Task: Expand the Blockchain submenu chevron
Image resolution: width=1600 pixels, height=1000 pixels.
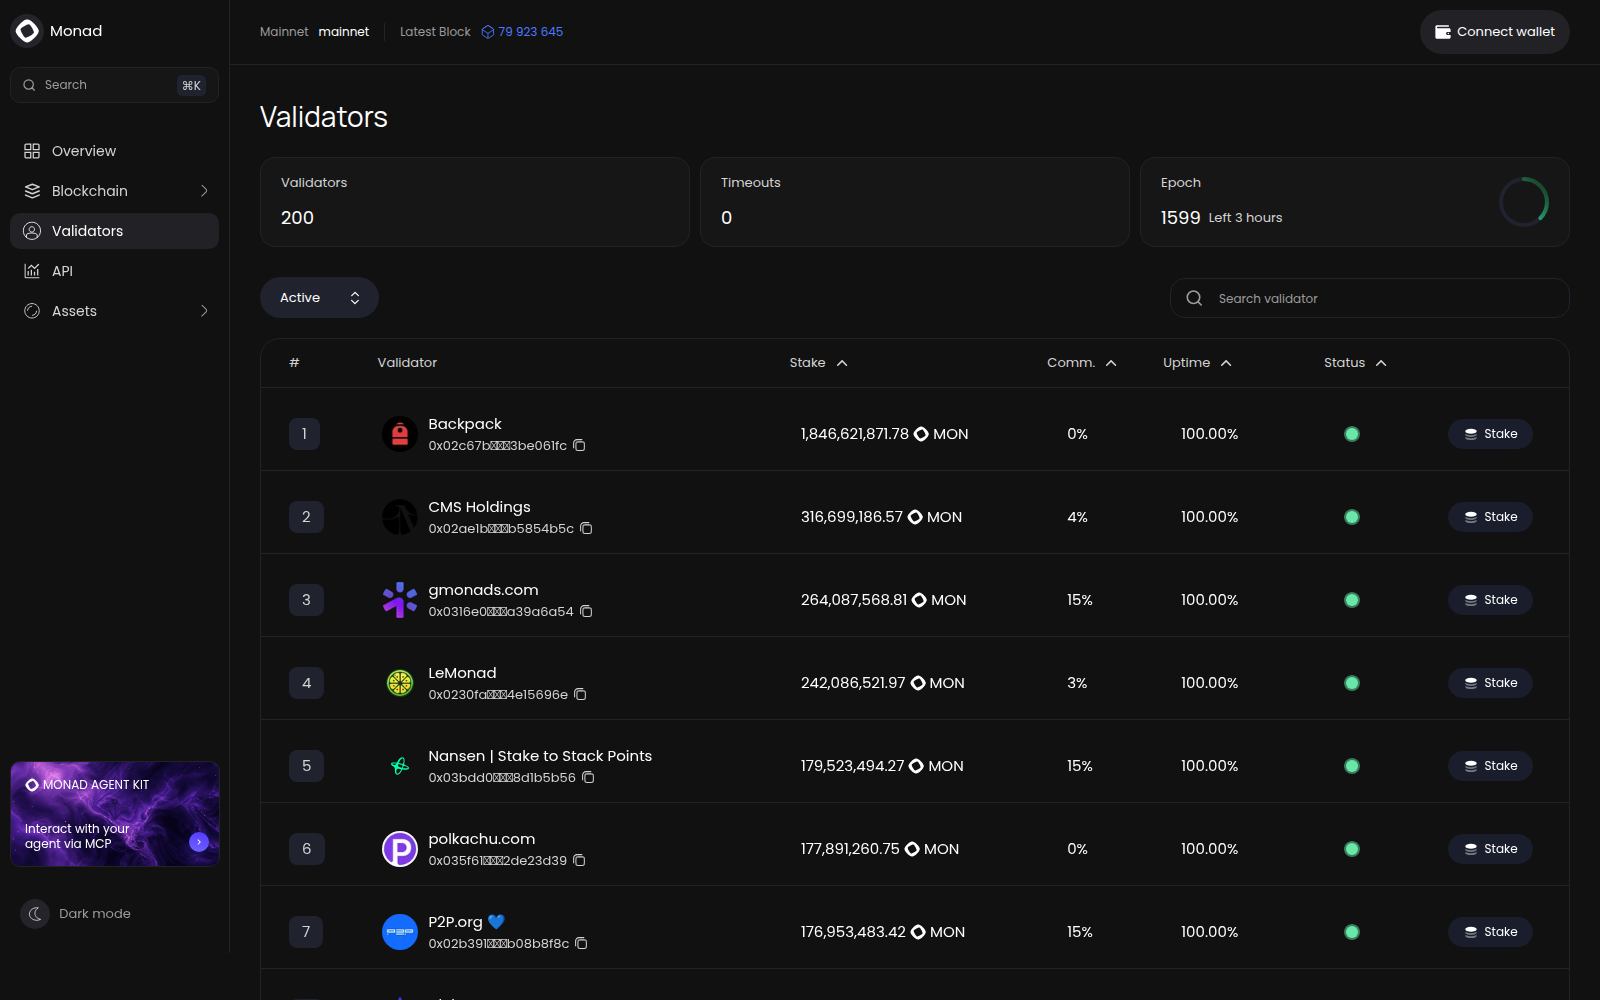Action: point(204,191)
